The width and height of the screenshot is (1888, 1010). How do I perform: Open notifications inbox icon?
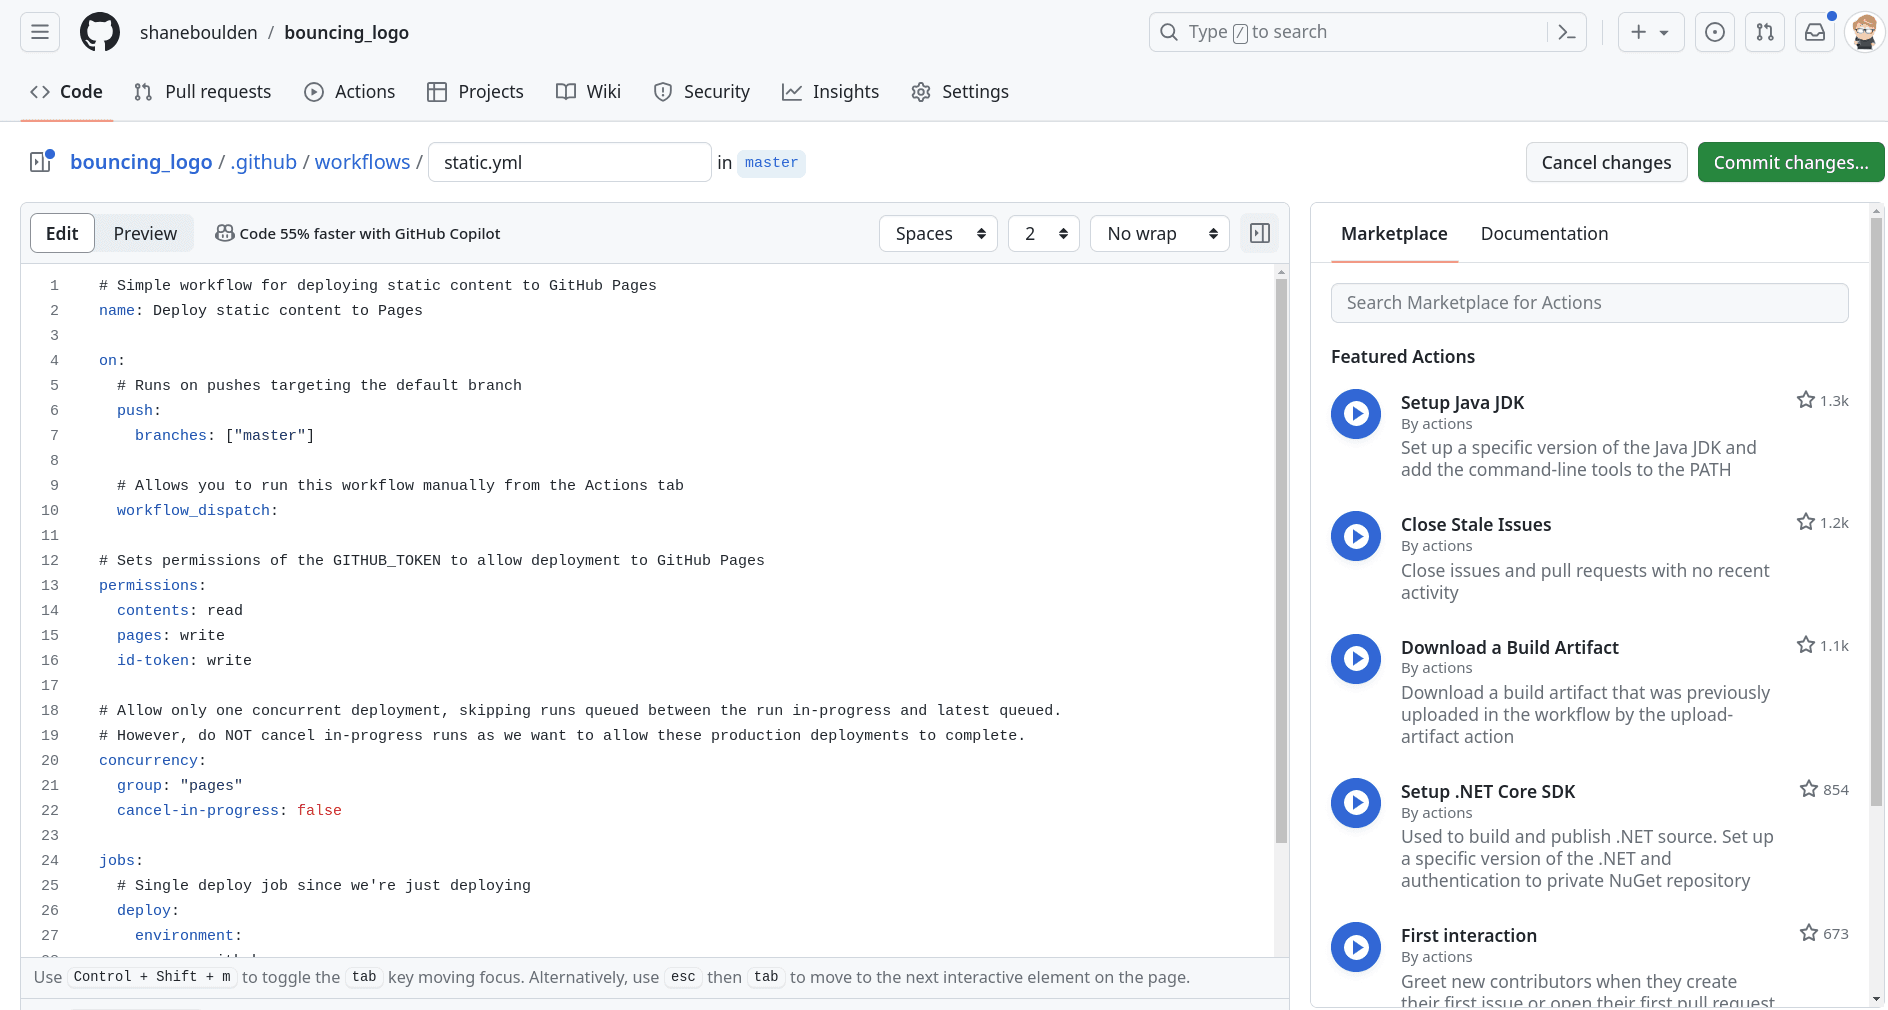tap(1815, 32)
